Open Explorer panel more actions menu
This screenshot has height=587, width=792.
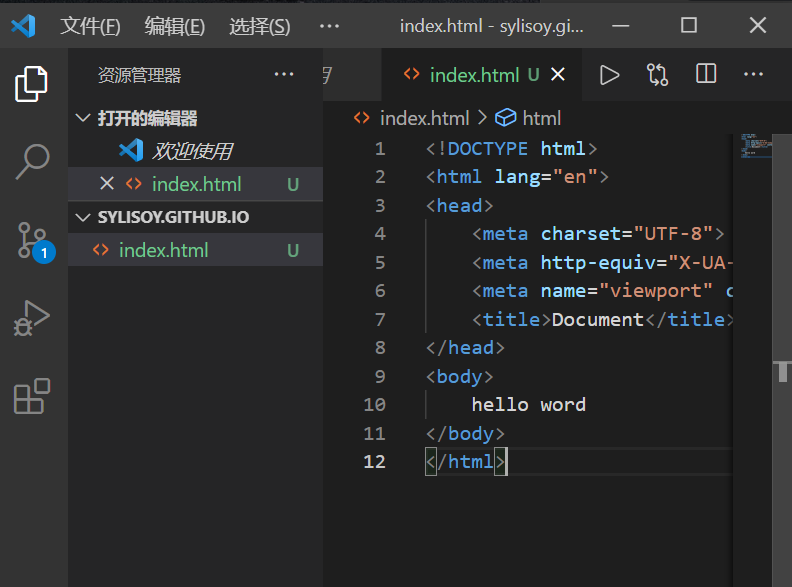click(x=284, y=75)
